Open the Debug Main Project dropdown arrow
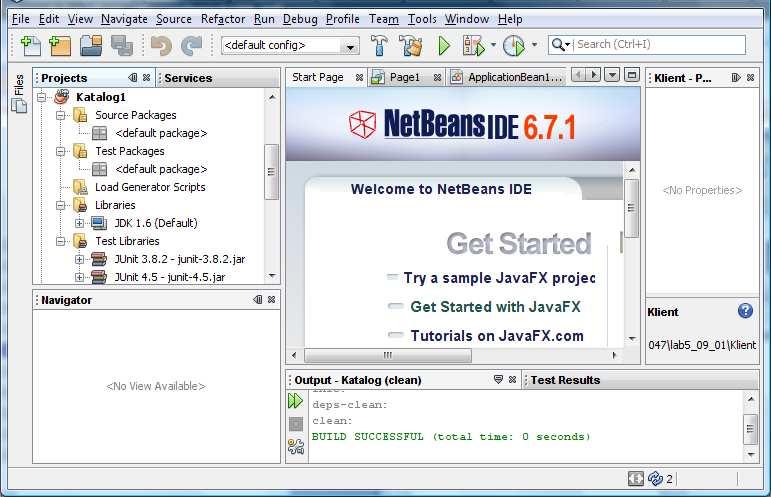Screen dimensions: 771x497 coord(493,45)
